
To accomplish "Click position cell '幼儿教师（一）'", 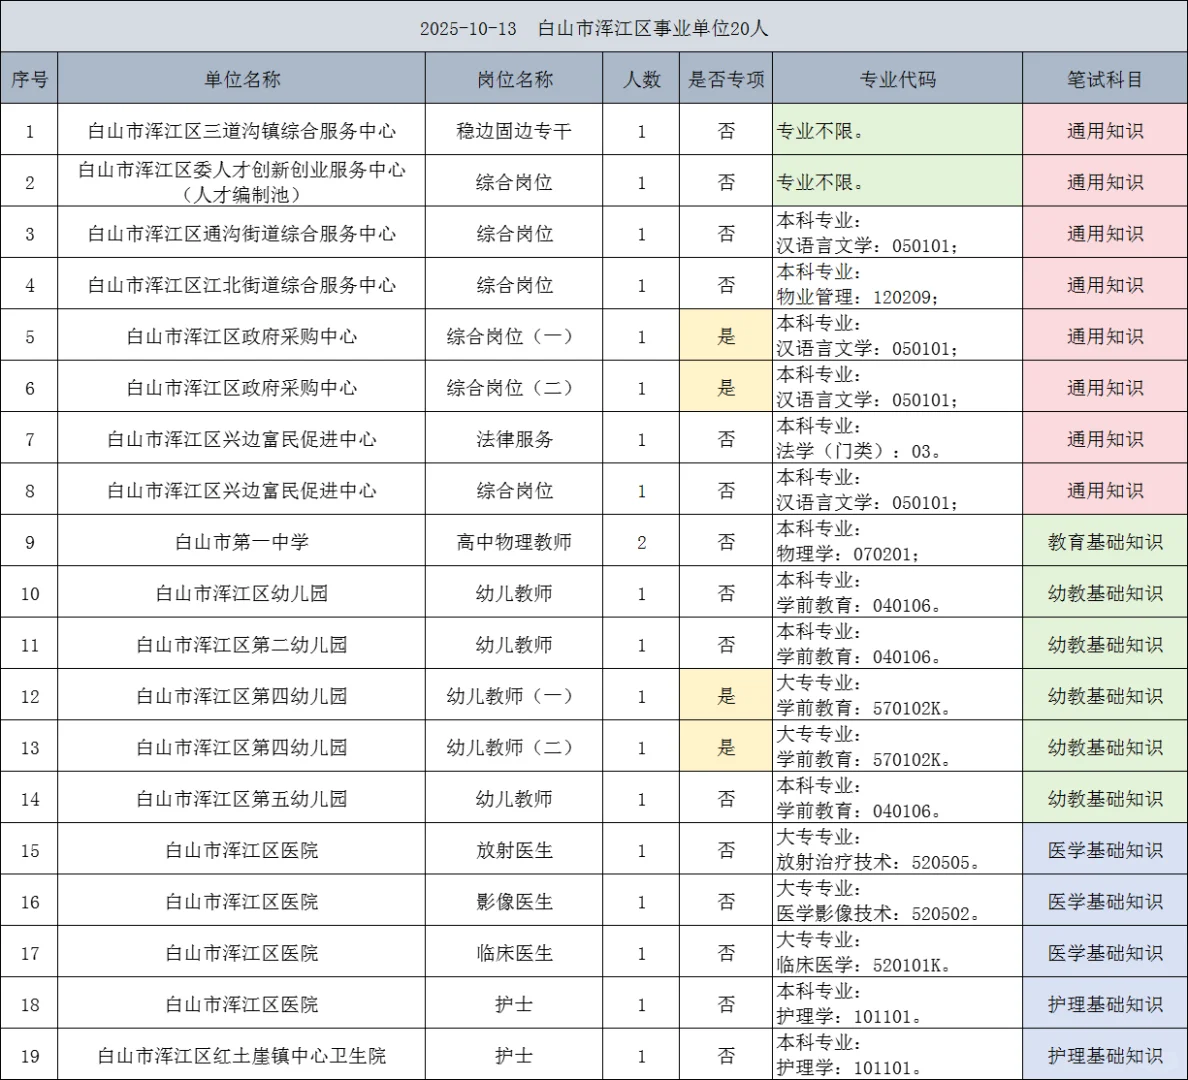I will pos(514,696).
